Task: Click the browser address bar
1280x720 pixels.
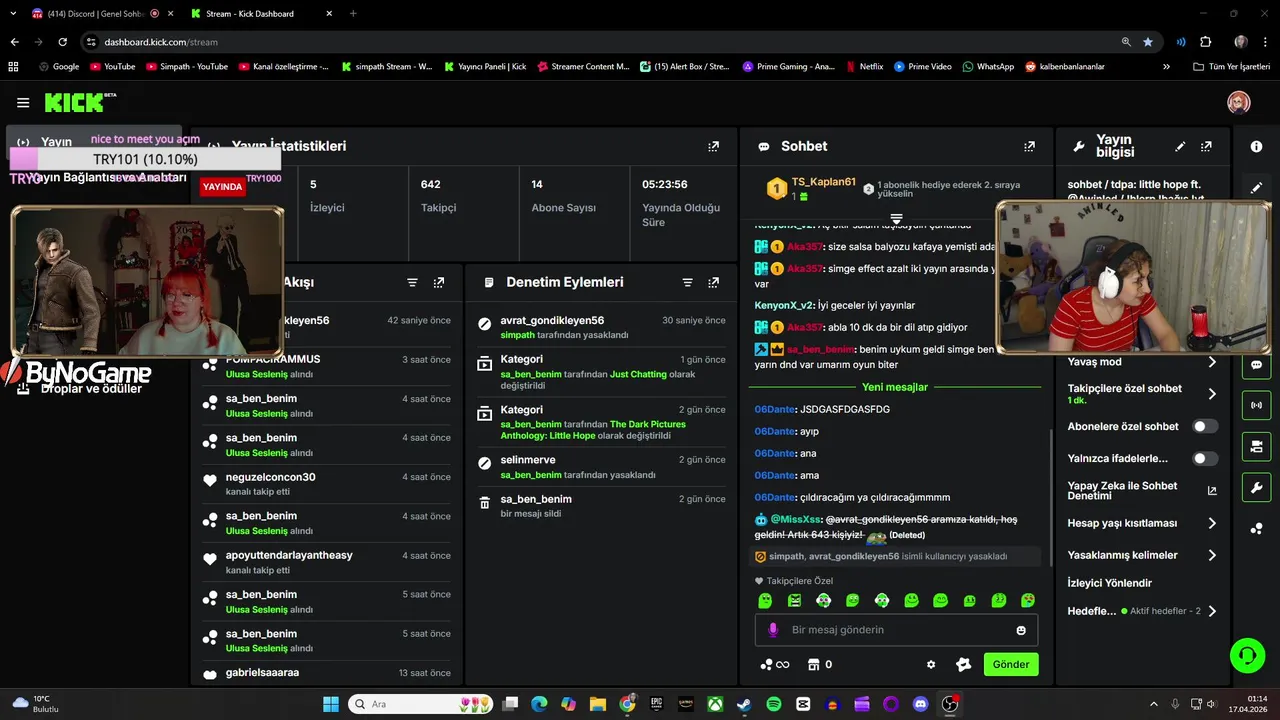Action: [600, 42]
